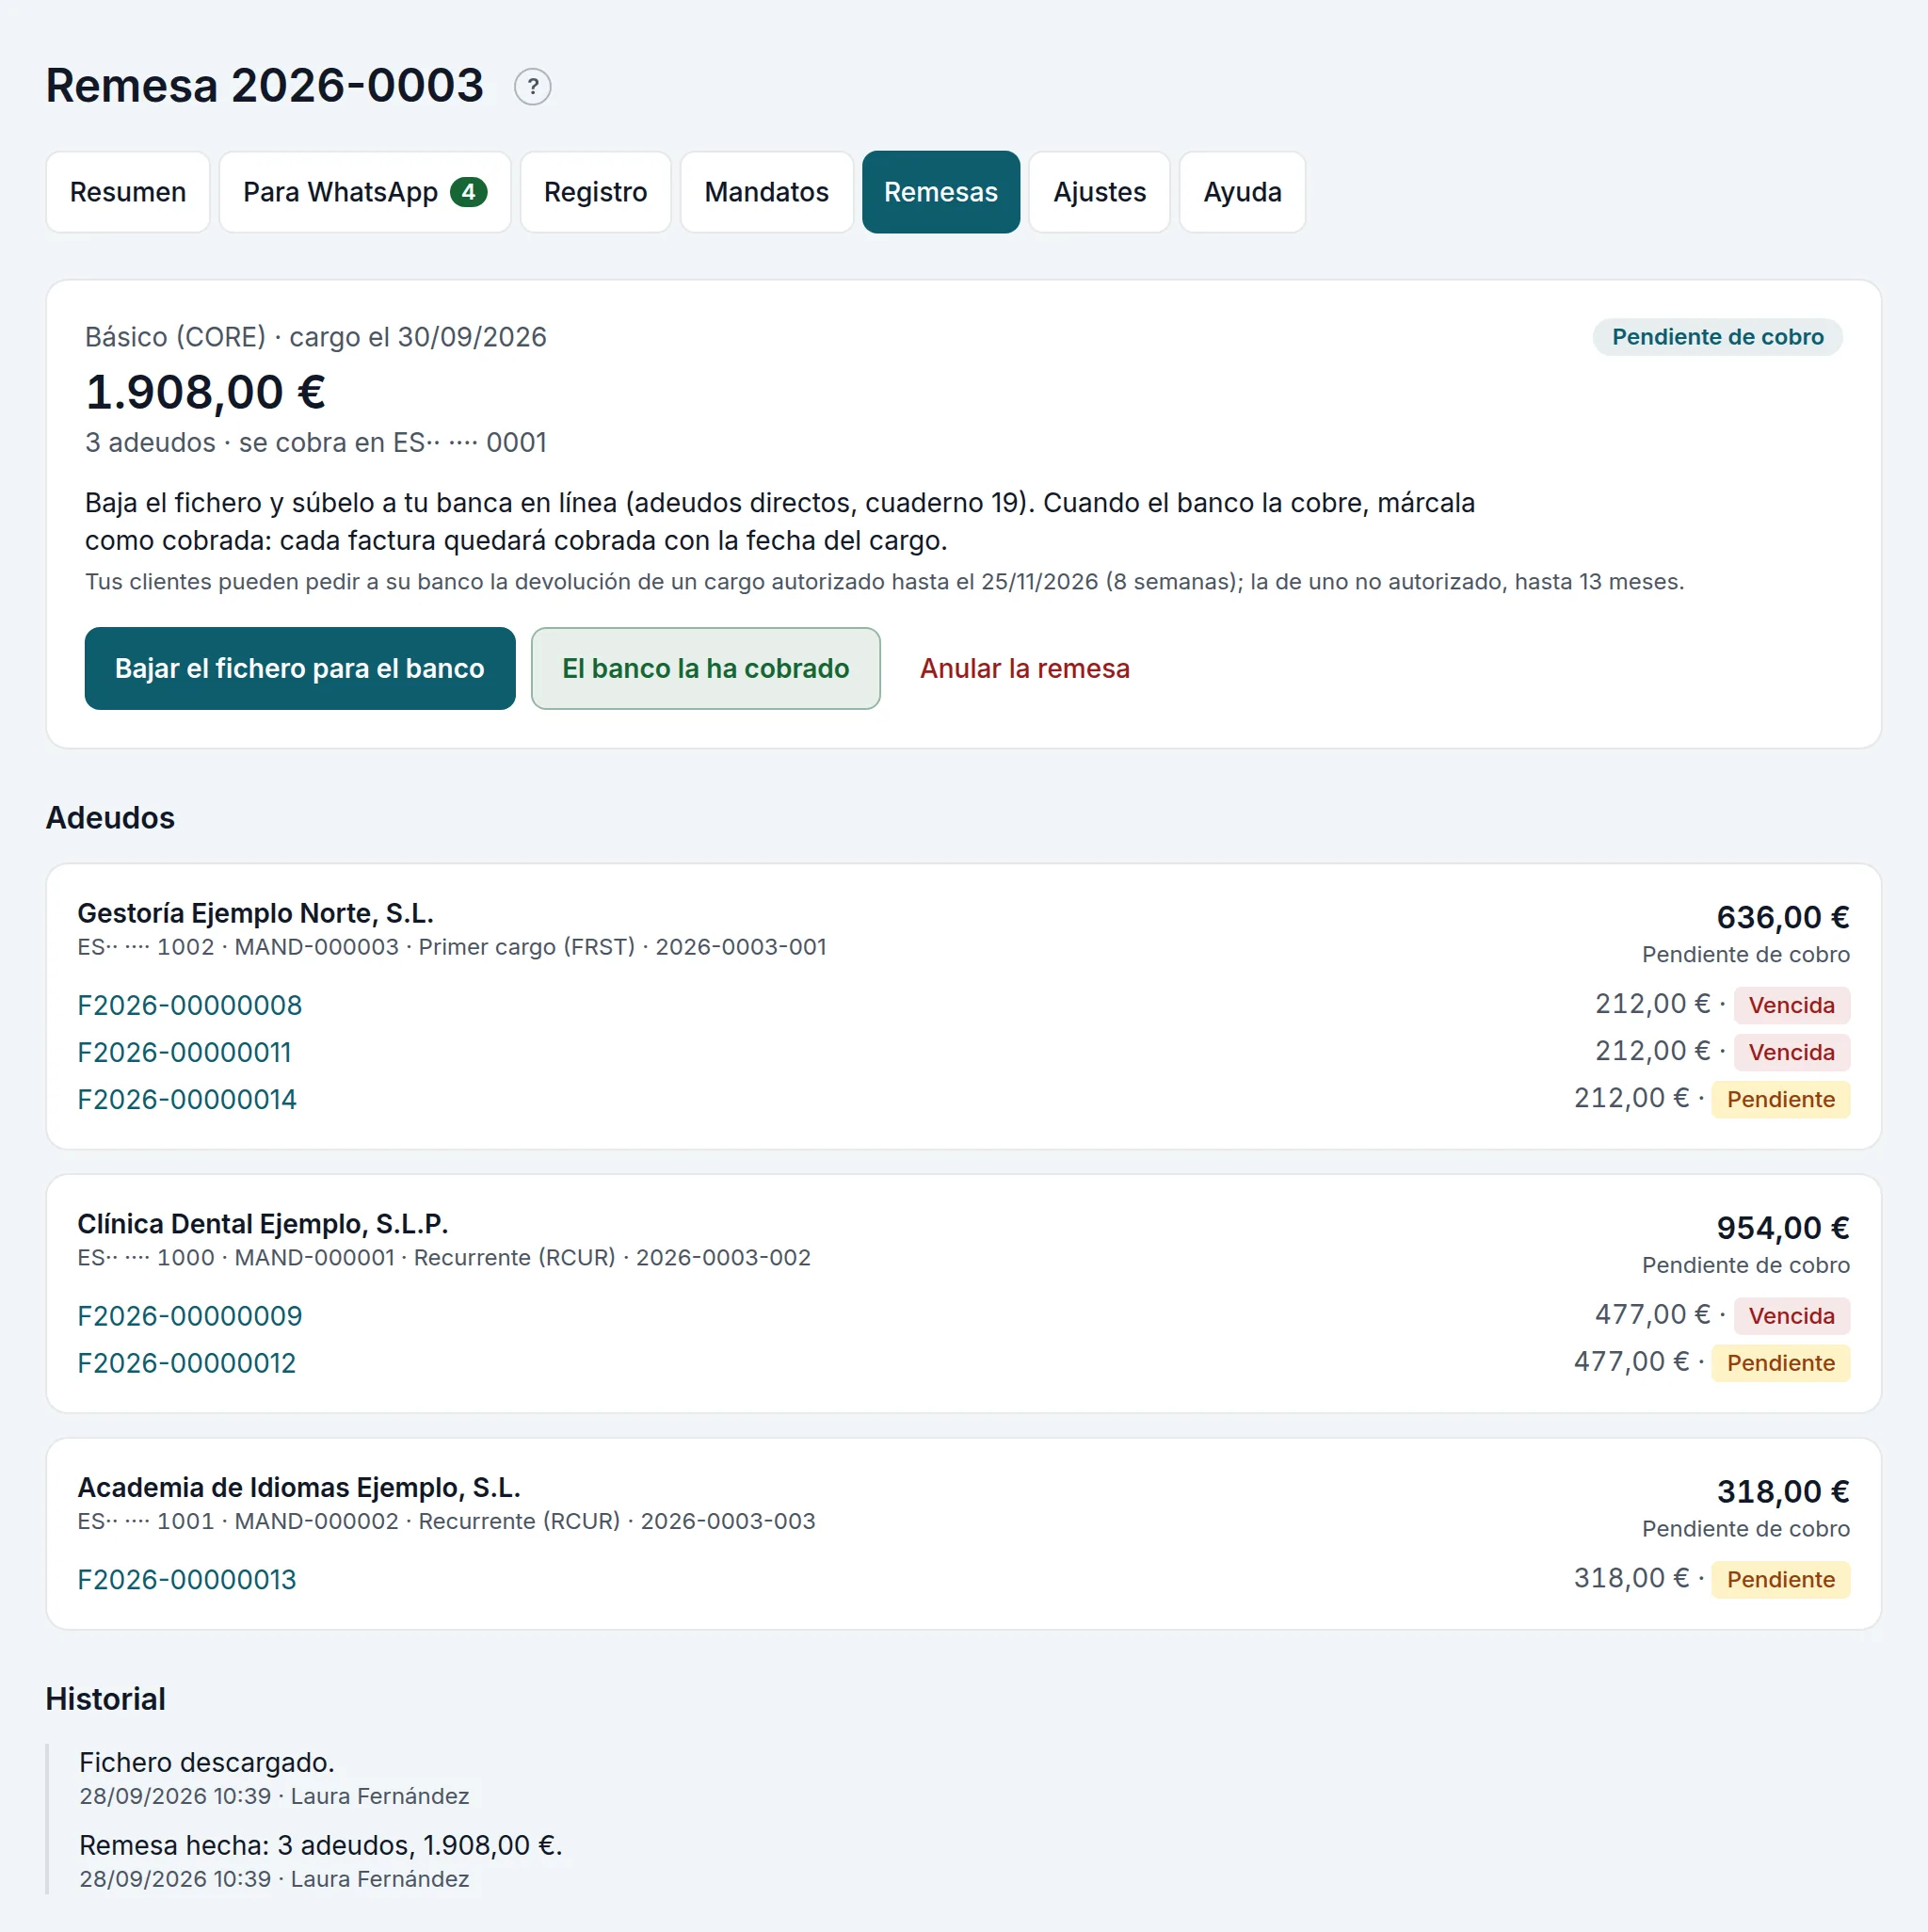Image resolution: width=1928 pixels, height=1932 pixels.
Task: Switch to the Para WhatsApp tab
Action: point(365,192)
